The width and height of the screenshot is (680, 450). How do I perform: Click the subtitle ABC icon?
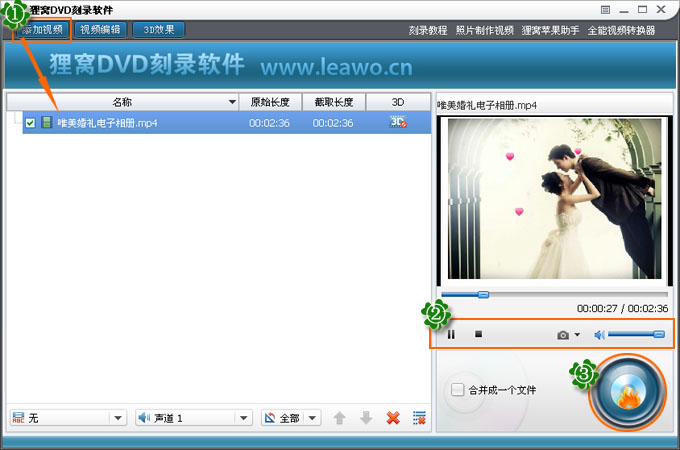(x=18, y=418)
